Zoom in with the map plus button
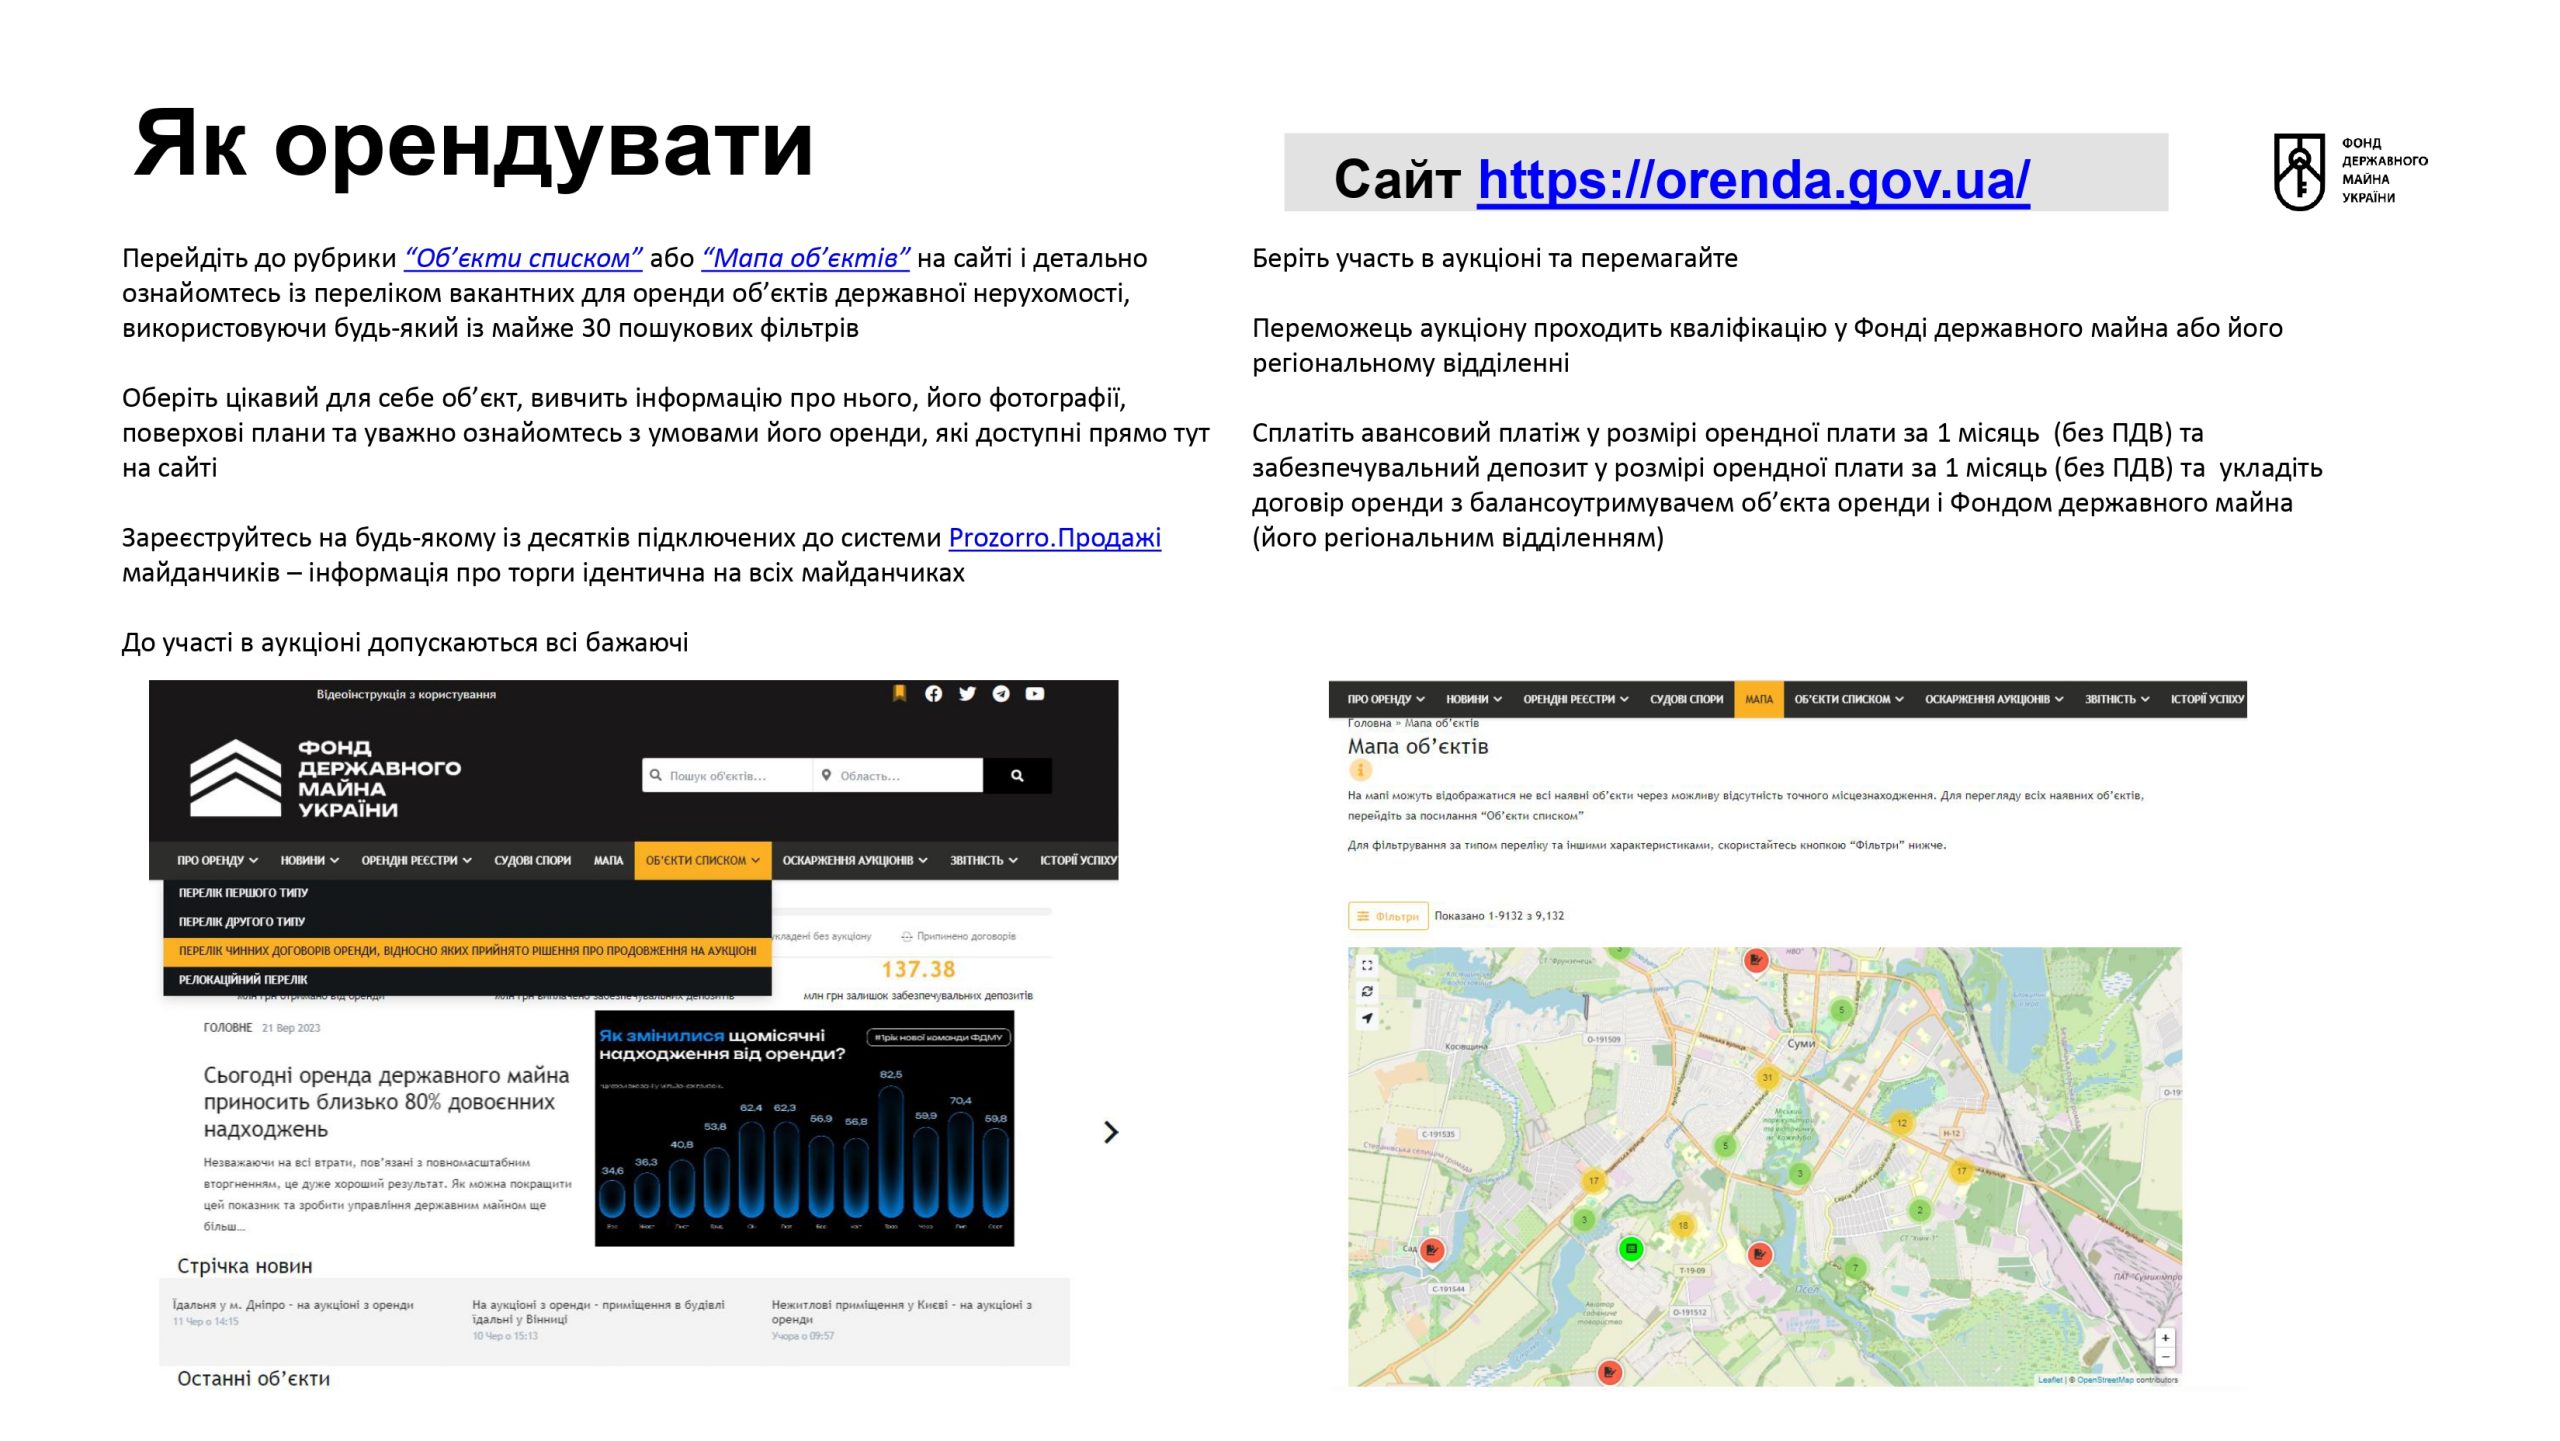Image resolution: width=2560 pixels, height=1441 pixels. coord(2165,1338)
